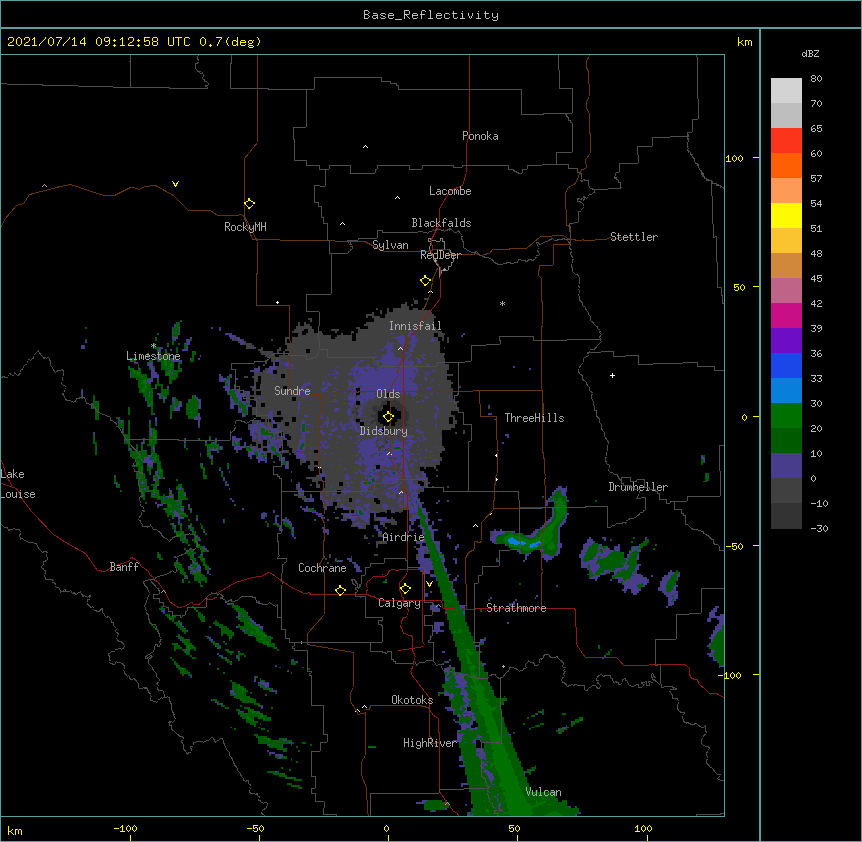Click the Ponoka city label
Image resolution: width=862 pixels, height=842 pixels.
point(480,136)
